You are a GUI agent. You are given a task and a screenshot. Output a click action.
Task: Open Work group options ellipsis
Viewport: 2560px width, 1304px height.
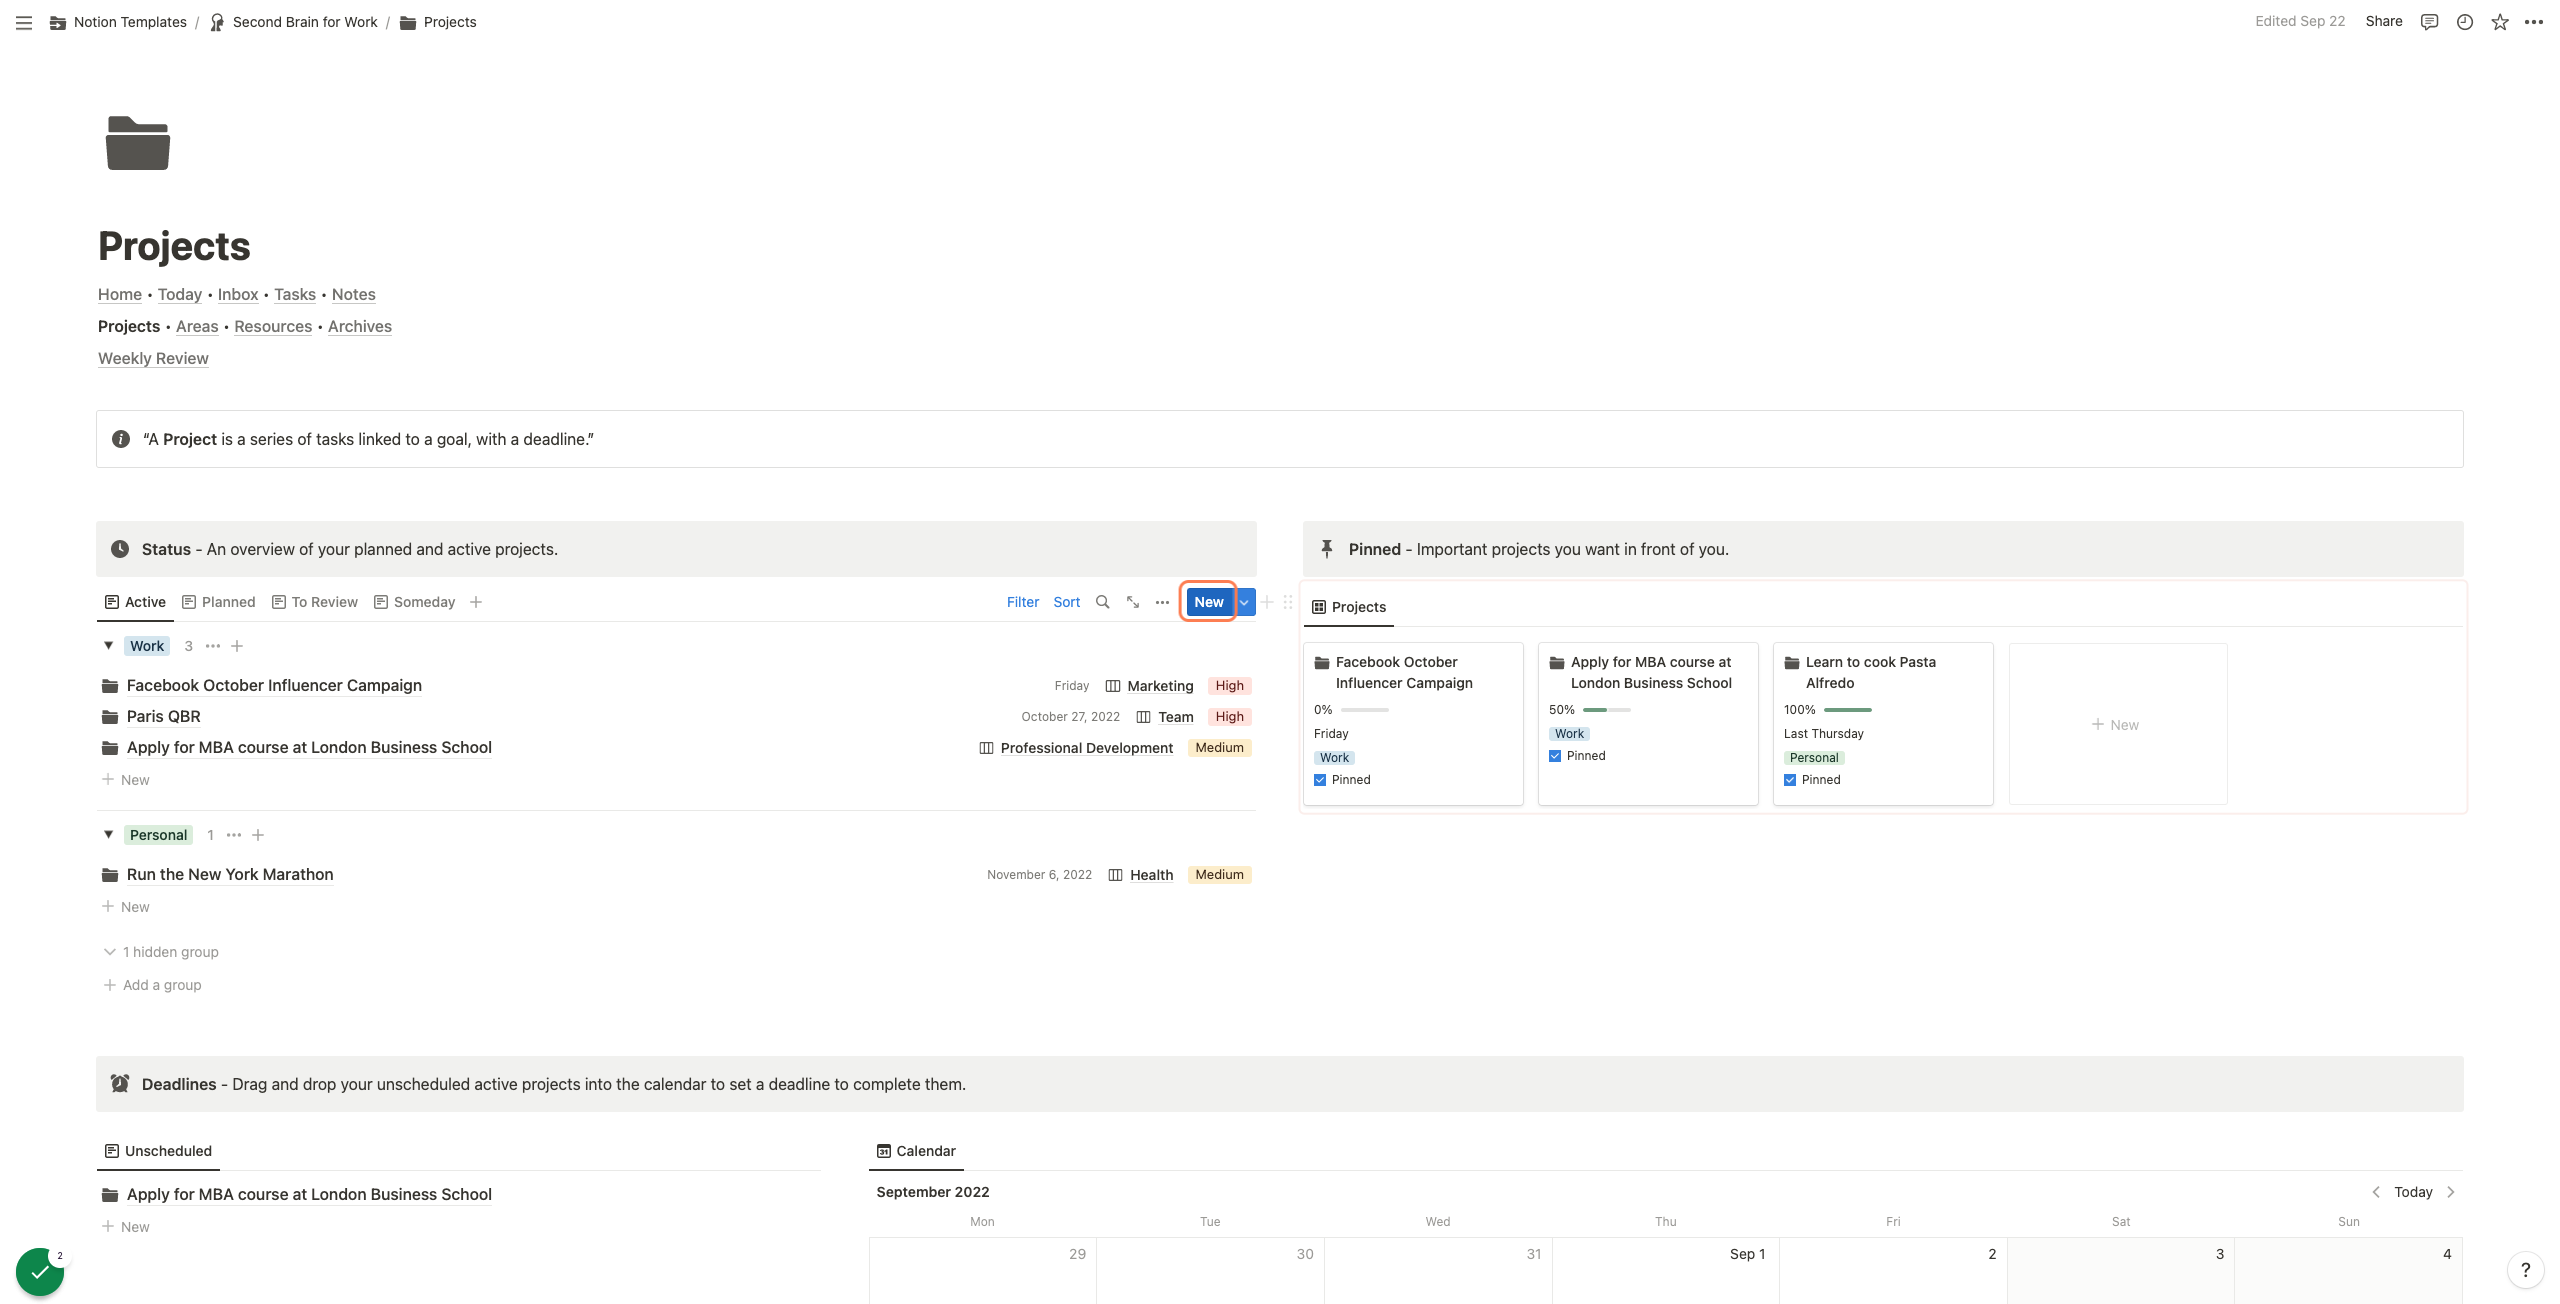coord(213,646)
